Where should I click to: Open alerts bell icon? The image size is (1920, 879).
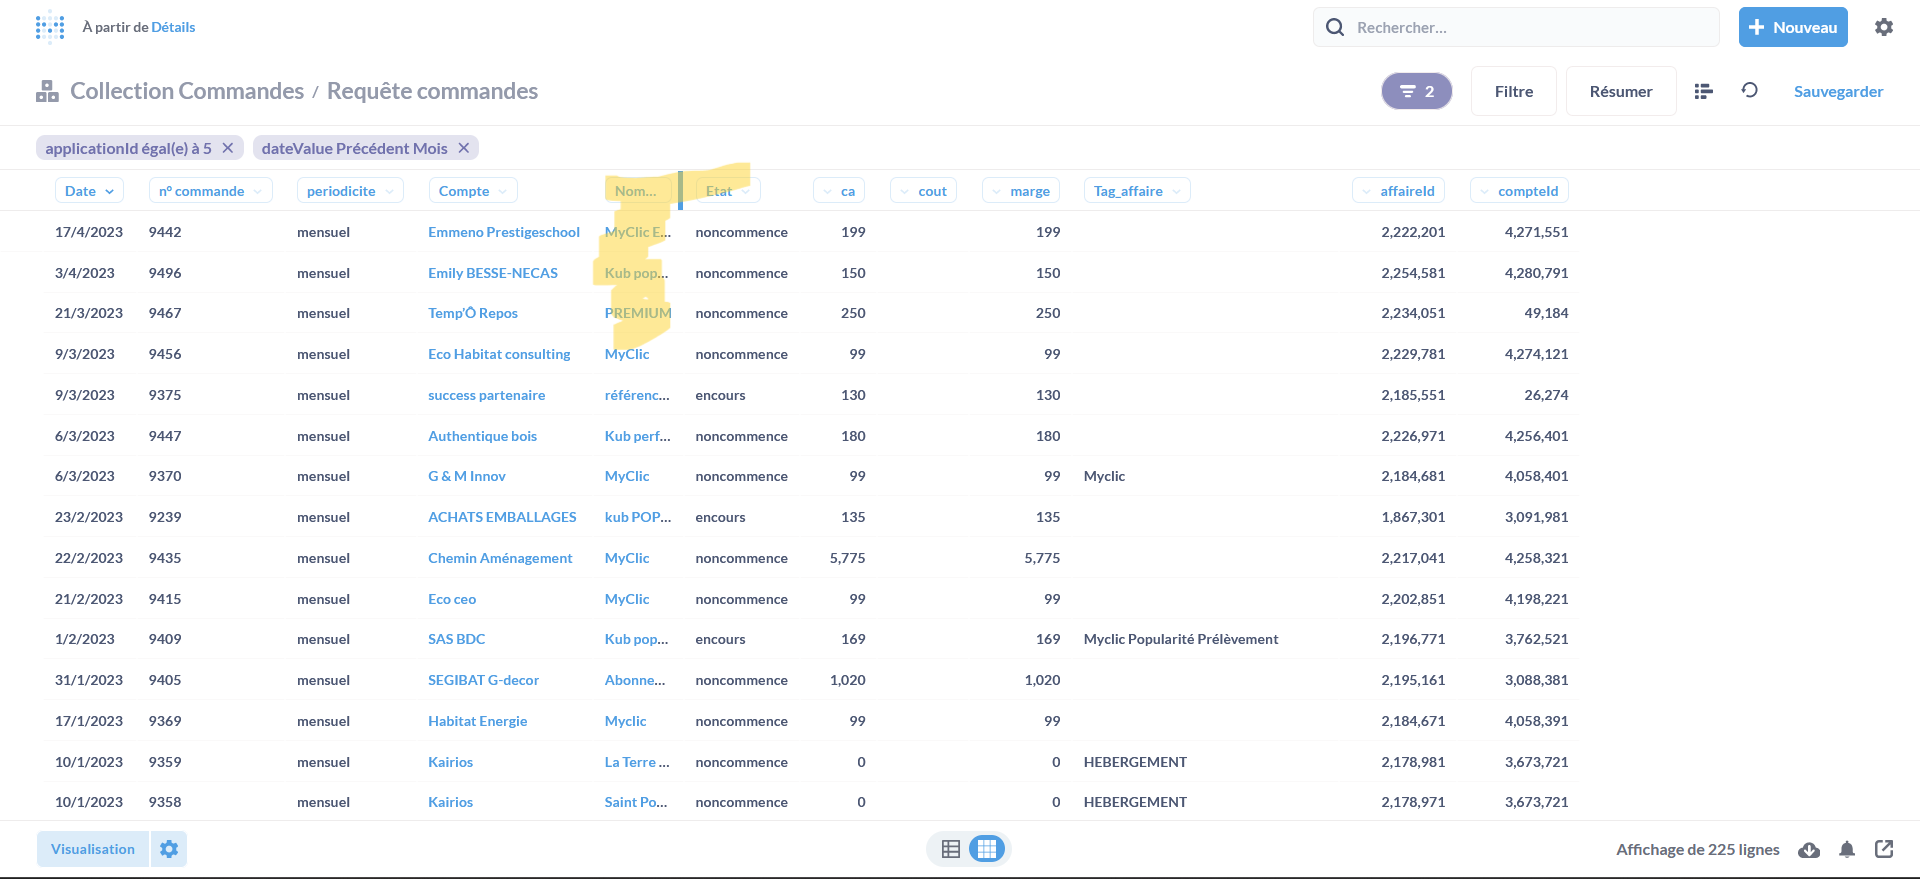[x=1847, y=849]
